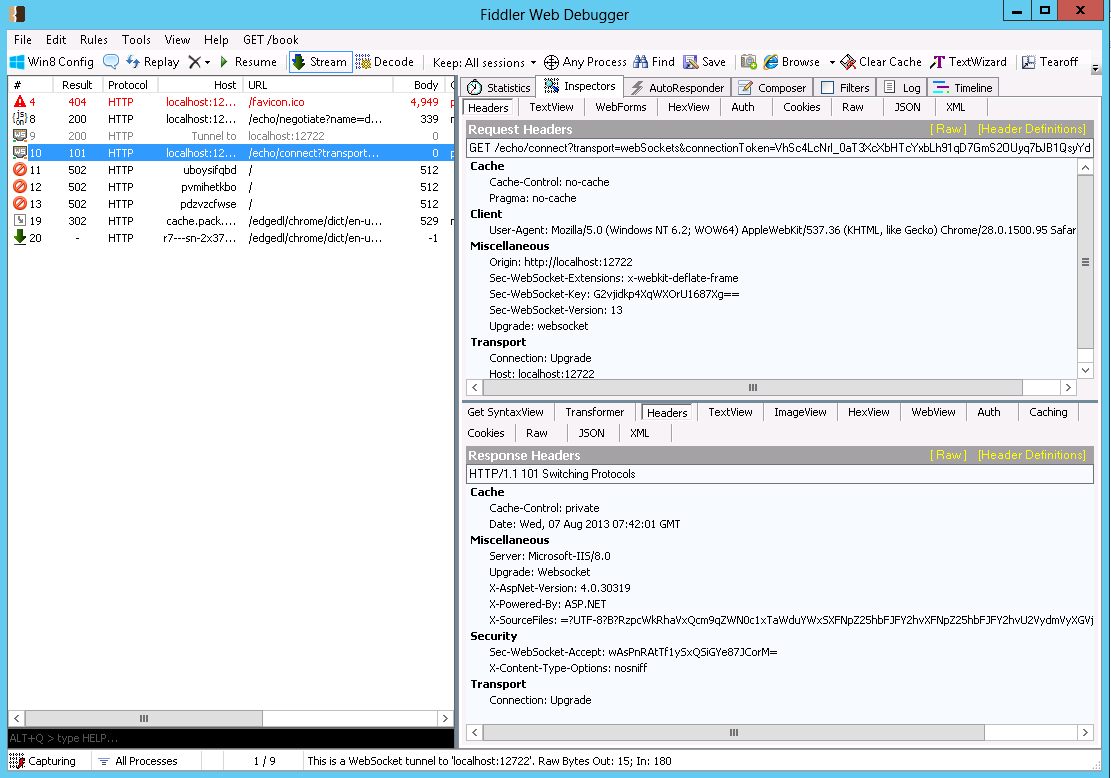The width and height of the screenshot is (1111, 778).
Task: Expand the toolbar overflow chevron
Action: tap(1095, 69)
